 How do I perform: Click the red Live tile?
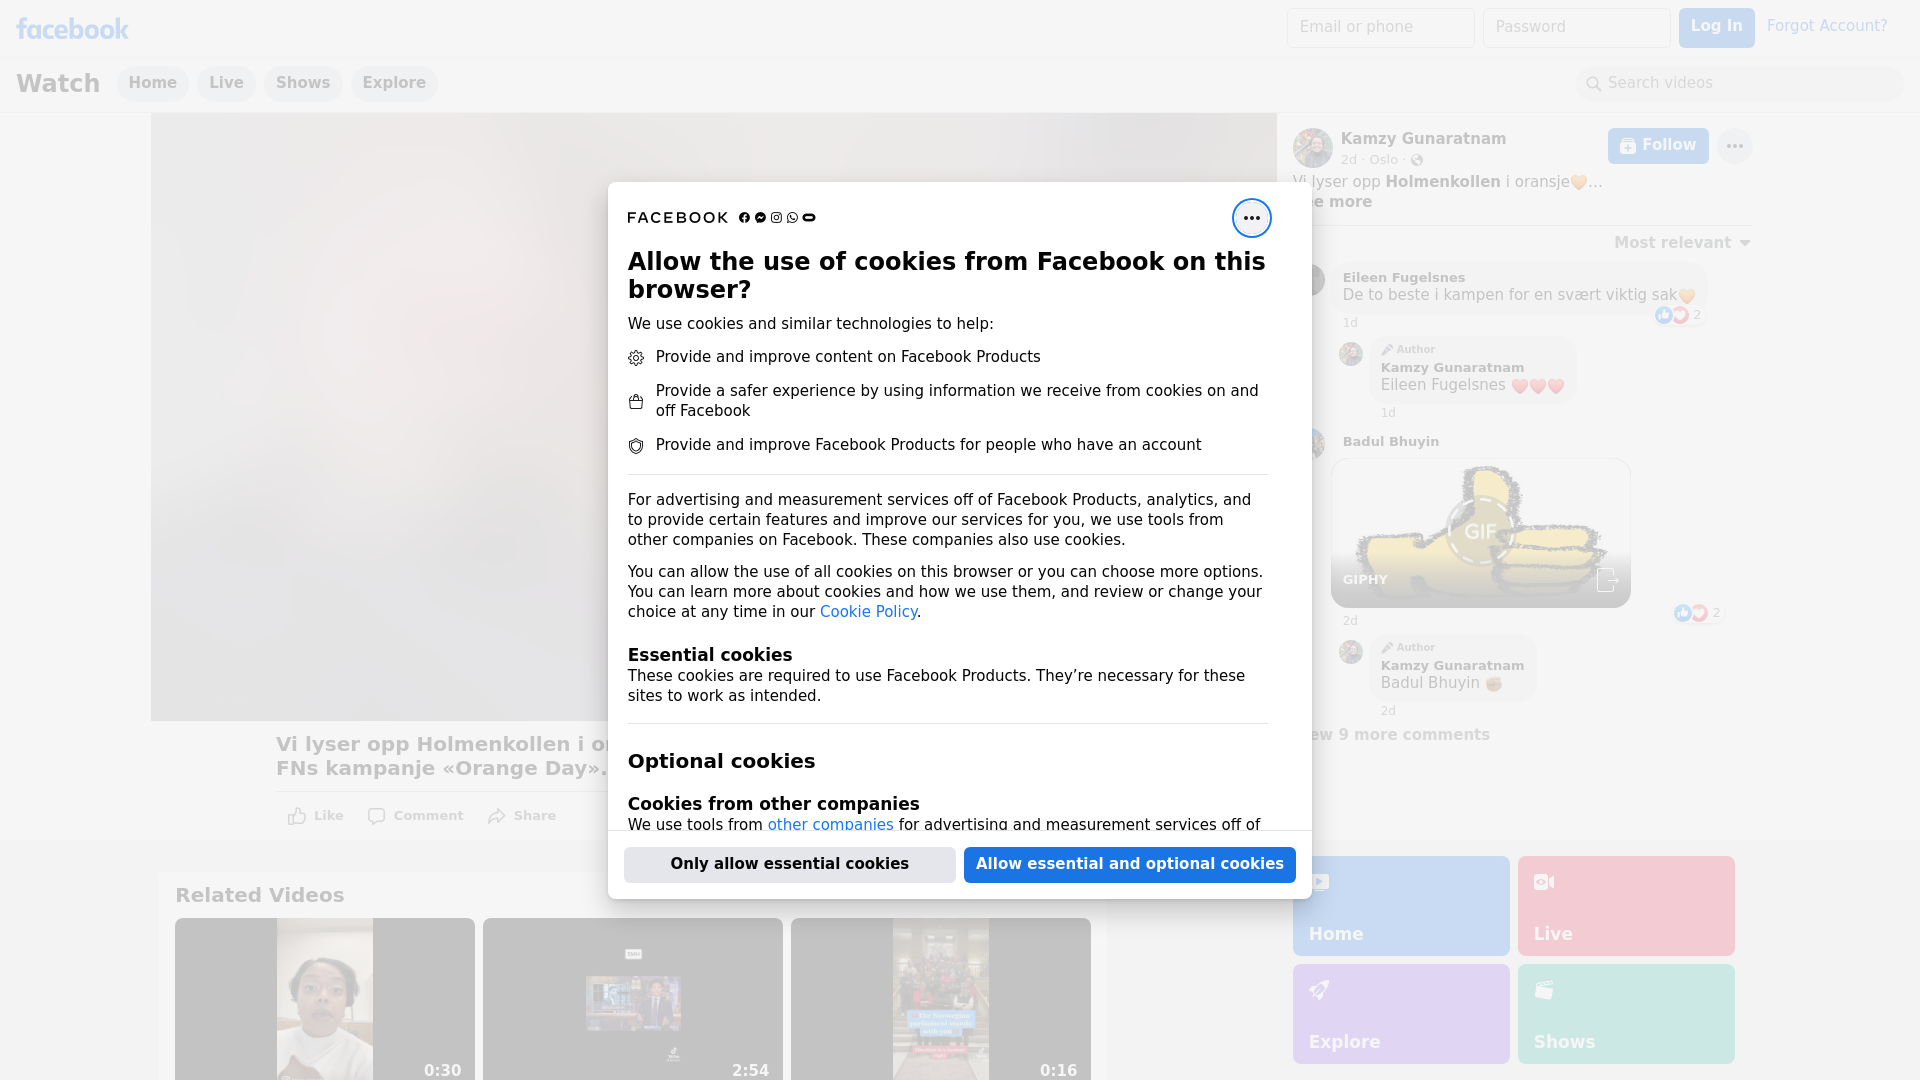click(x=1626, y=906)
